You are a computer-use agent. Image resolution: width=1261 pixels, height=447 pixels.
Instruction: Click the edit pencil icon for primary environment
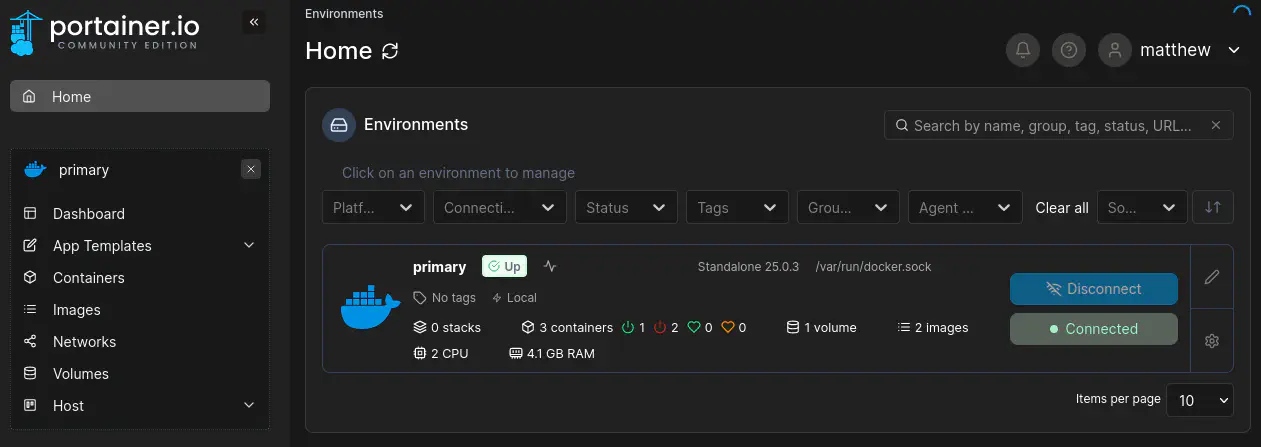tap(1212, 277)
